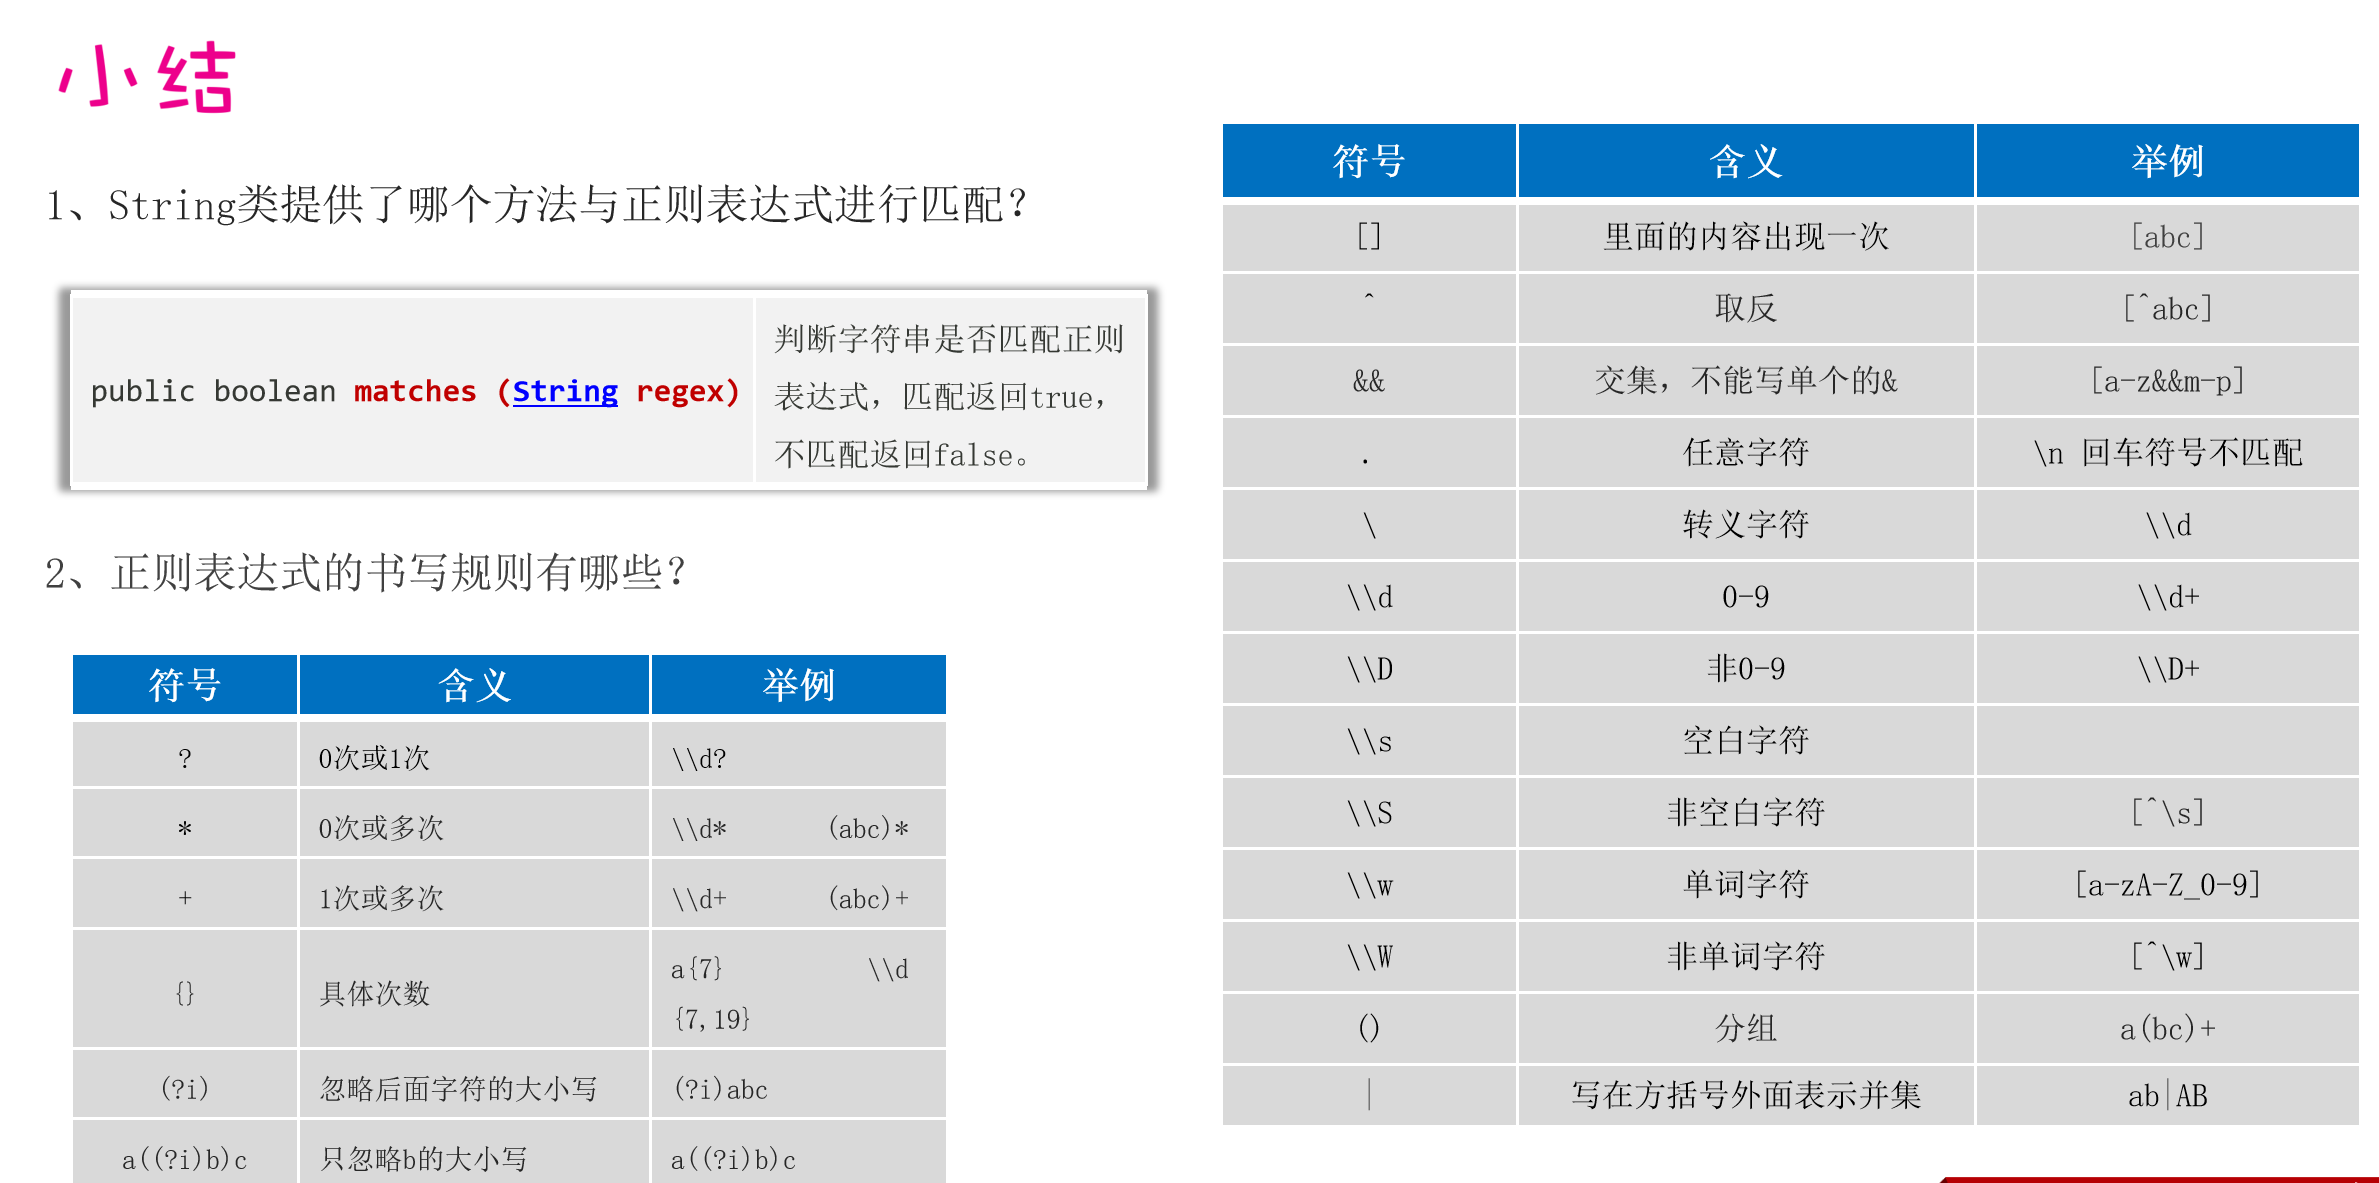
Task: Click the 小结 slide title
Action: 147,77
